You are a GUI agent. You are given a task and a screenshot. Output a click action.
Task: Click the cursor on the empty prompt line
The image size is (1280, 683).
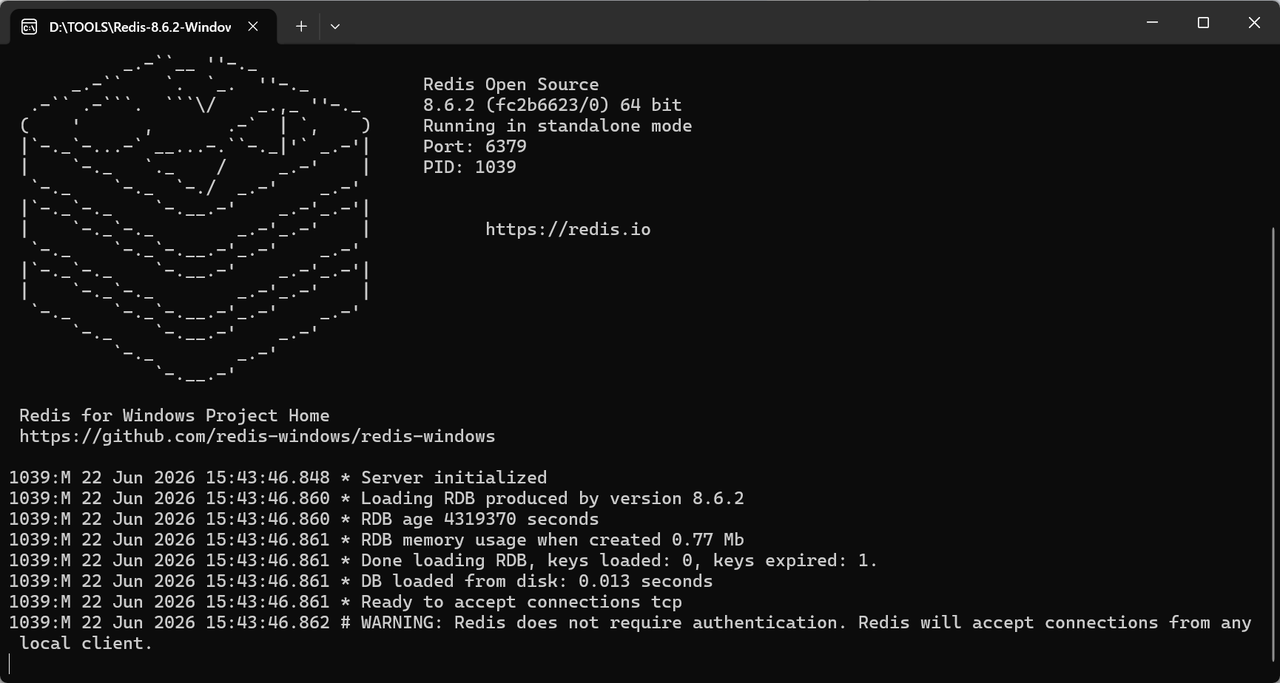[10, 664]
